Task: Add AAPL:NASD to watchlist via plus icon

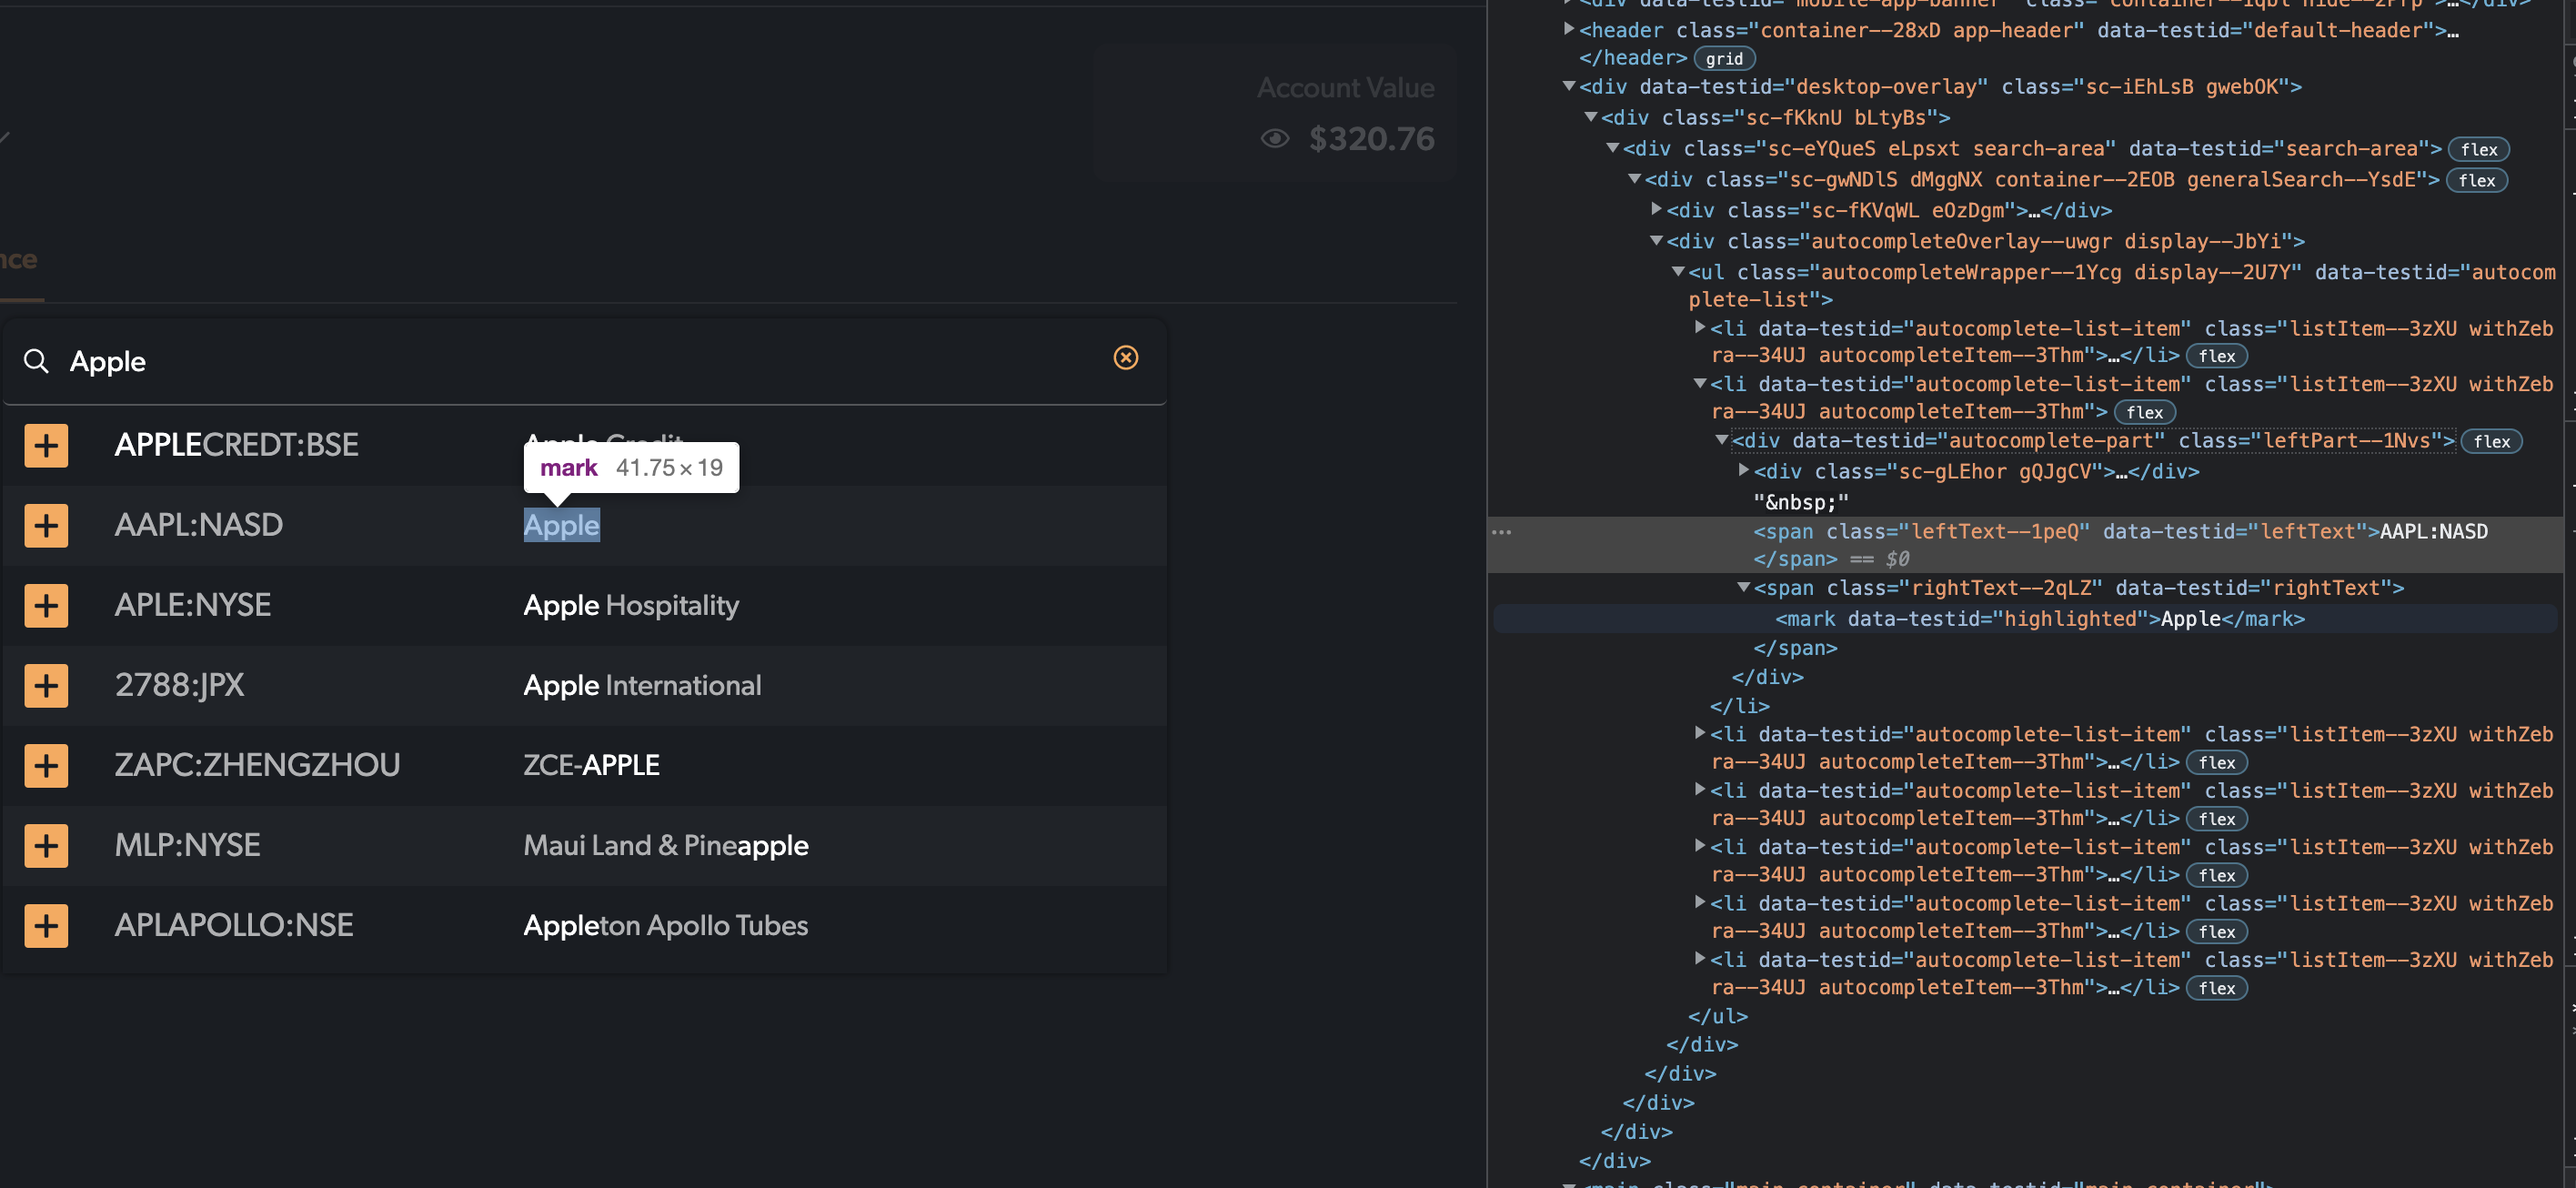Action: [x=46, y=525]
